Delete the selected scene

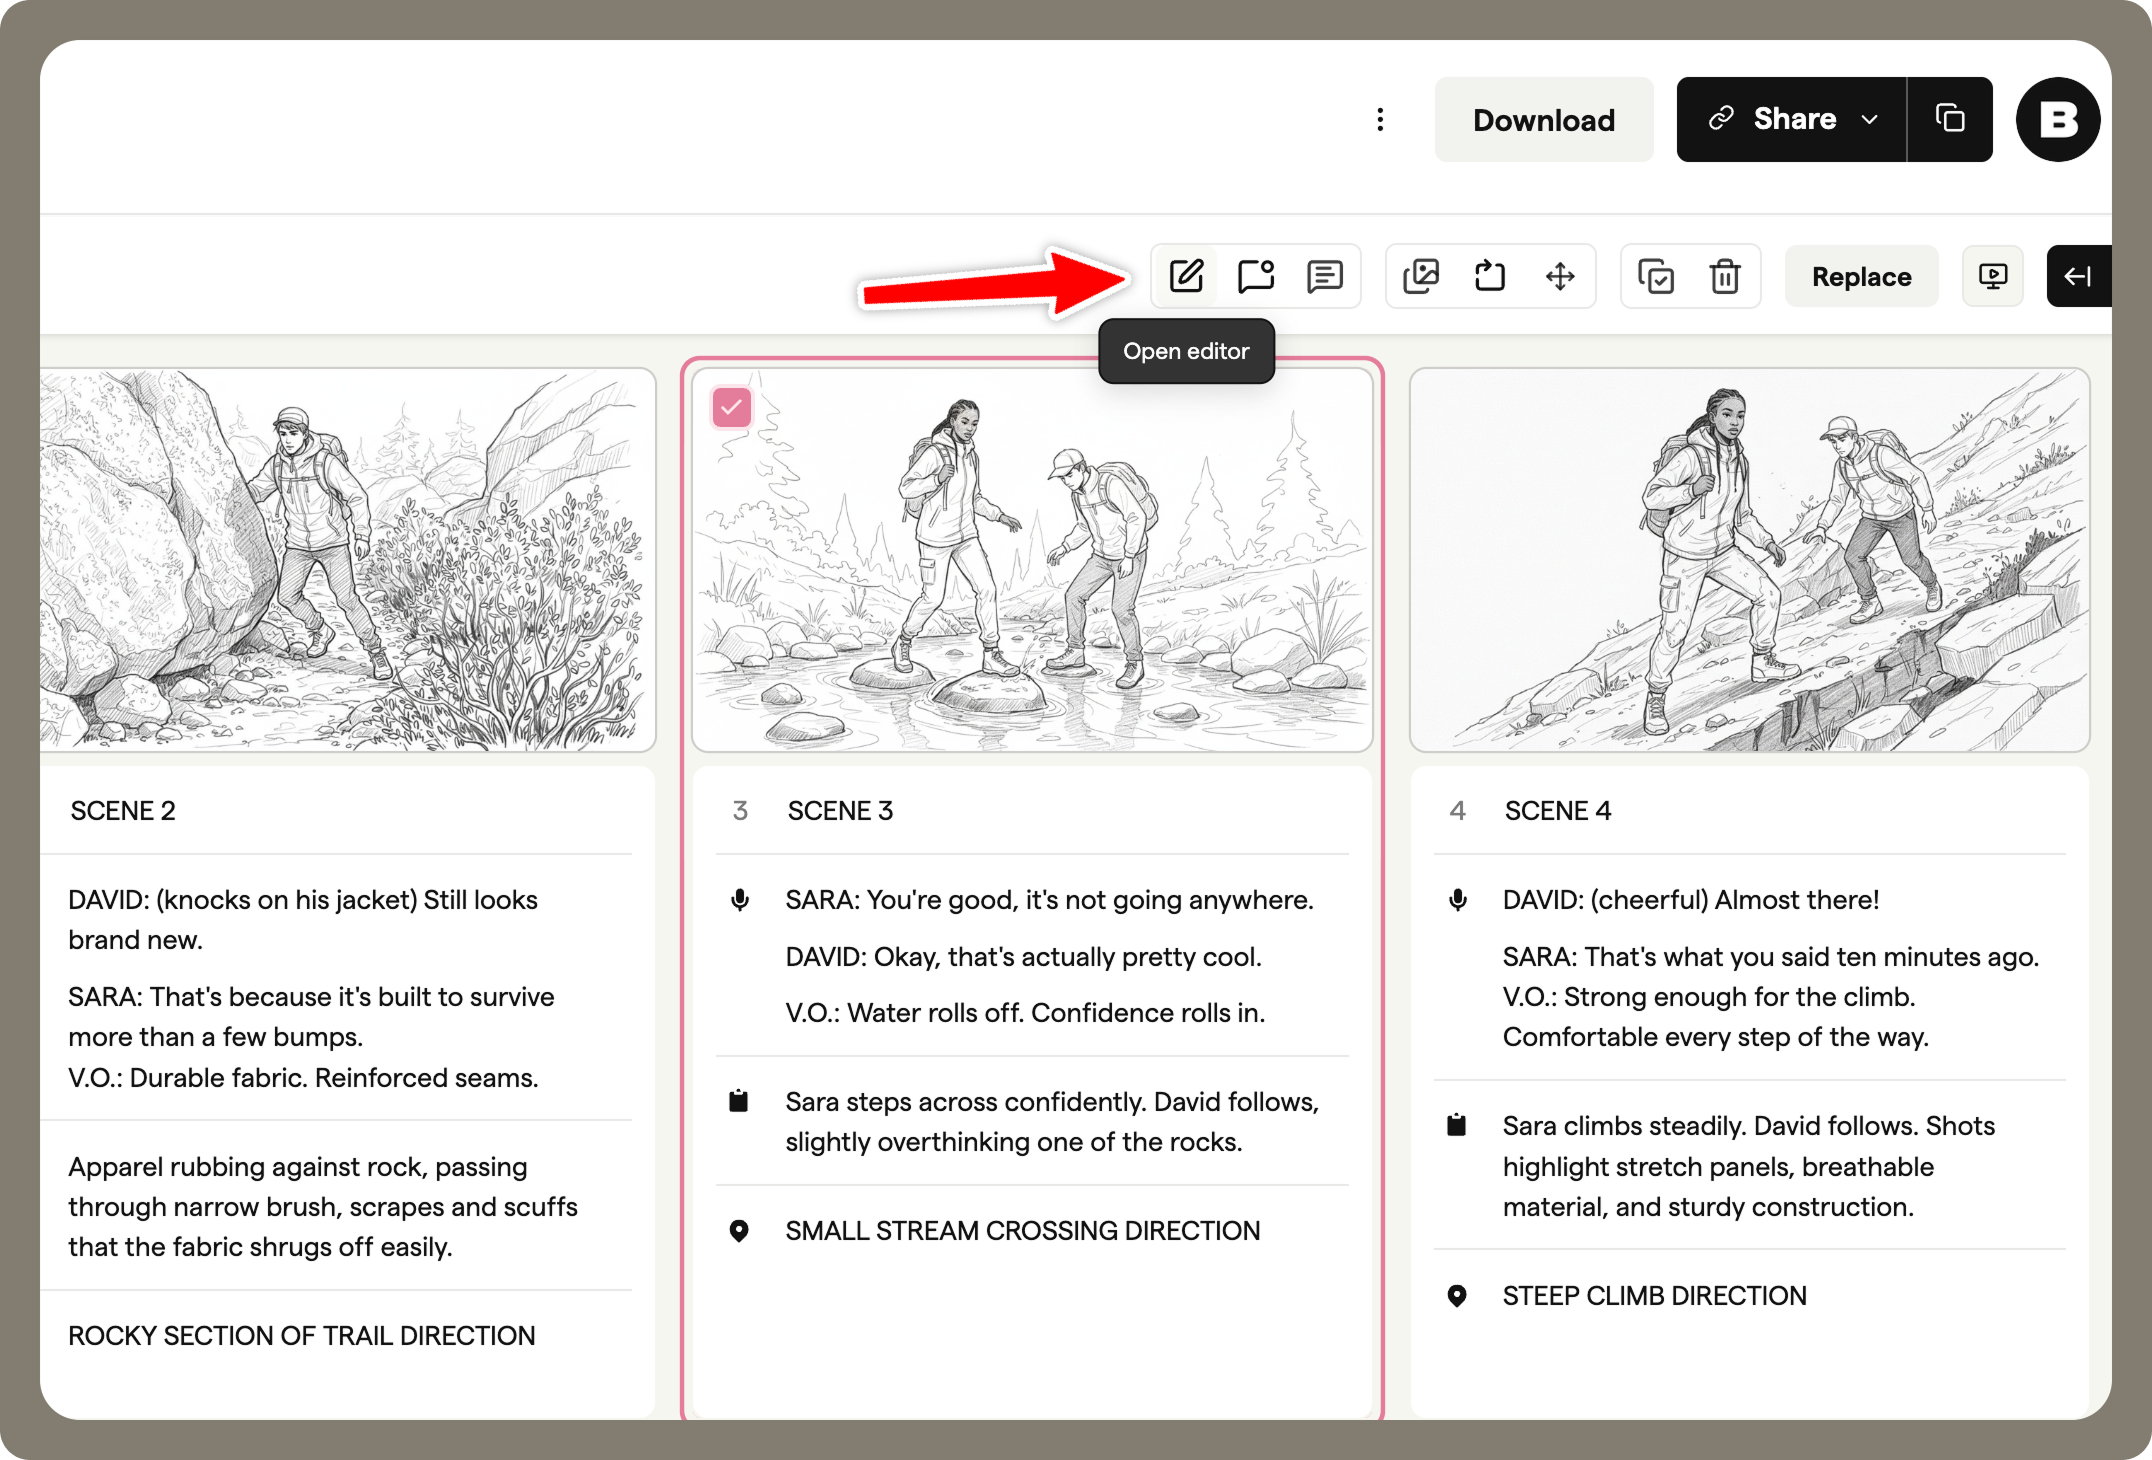pyautogui.click(x=1723, y=276)
